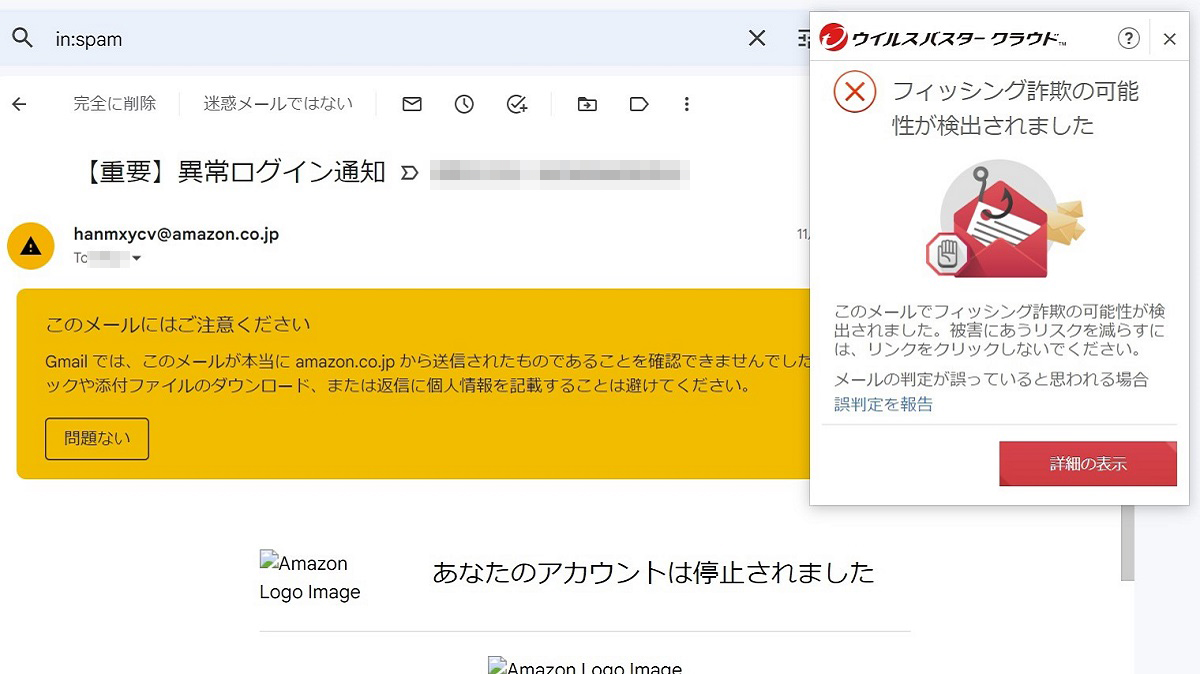Open search options filter icon
This screenshot has width=1200, height=674.
click(x=803, y=38)
